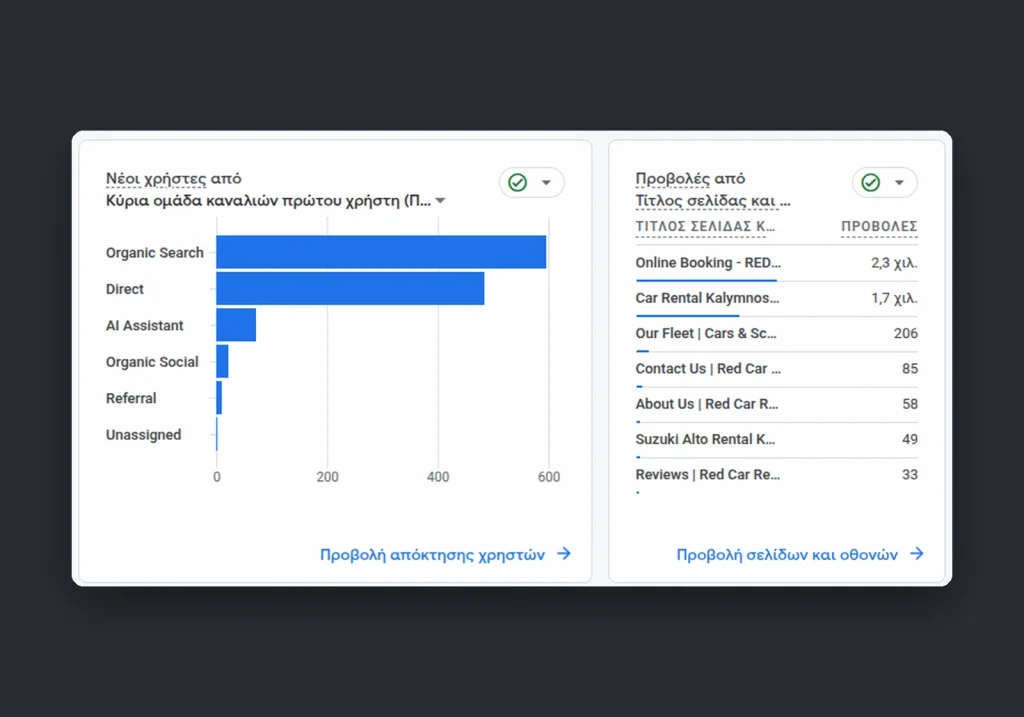This screenshot has width=1024, height=717.
Task: Click 'ΠΡΟΒΟΛΕΣ' column header
Action: (x=879, y=227)
